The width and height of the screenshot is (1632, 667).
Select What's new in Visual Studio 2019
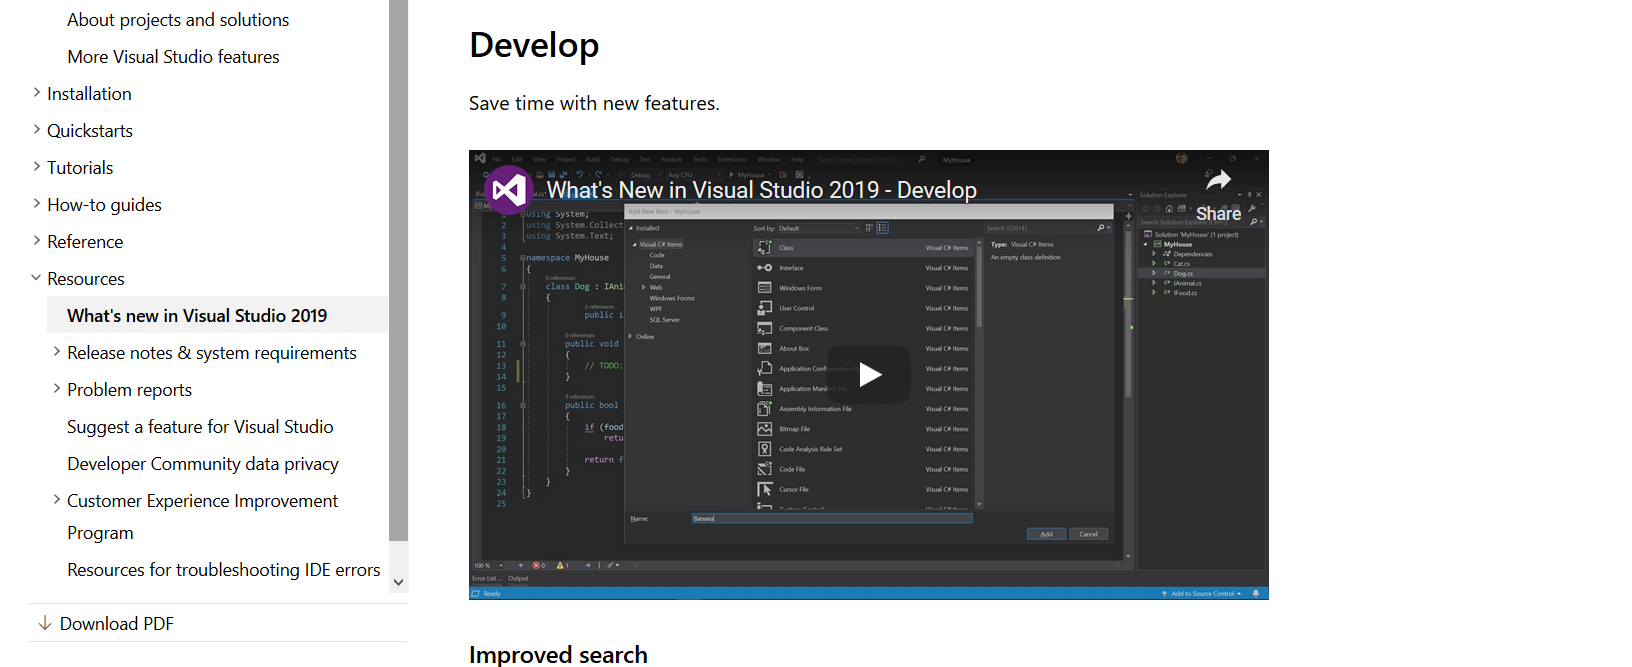point(217,315)
